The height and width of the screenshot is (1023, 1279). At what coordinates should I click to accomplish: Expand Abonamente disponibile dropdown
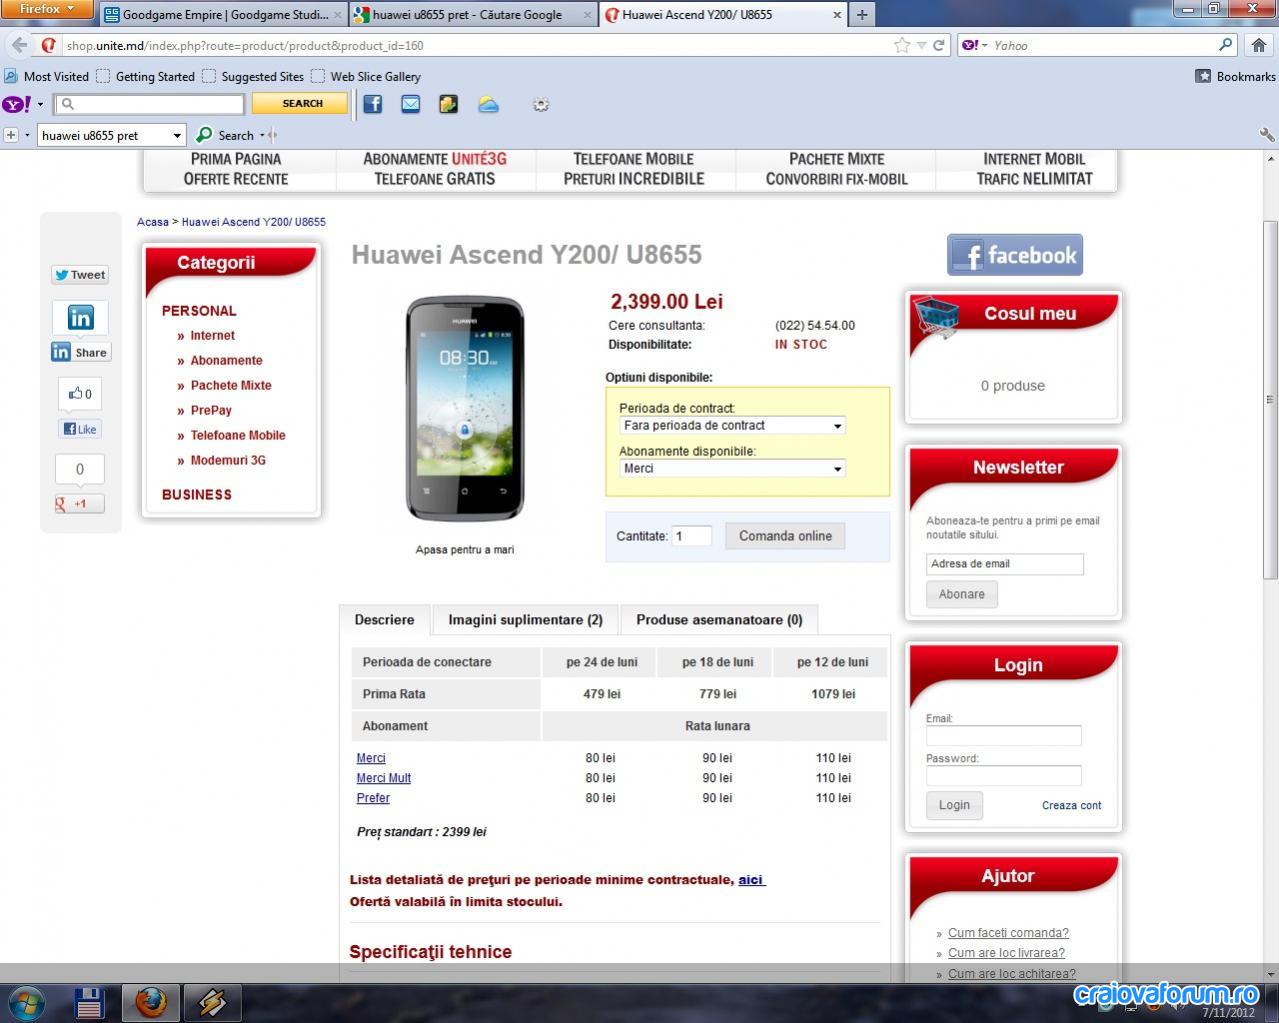pos(838,469)
